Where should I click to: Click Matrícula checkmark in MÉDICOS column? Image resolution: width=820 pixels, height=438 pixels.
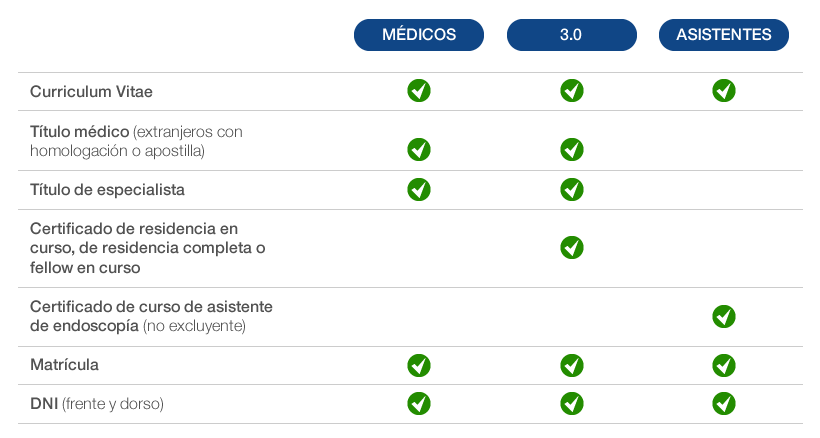(x=419, y=365)
